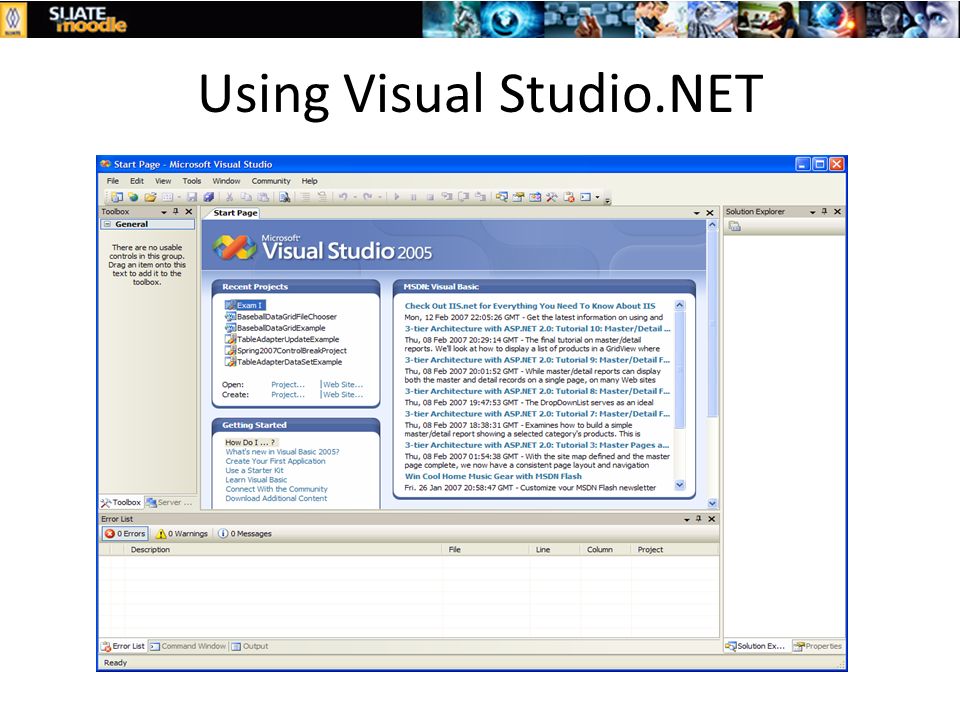960x720 pixels.
Task: Click the Paste clipboard icon
Action: pyautogui.click(x=263, y=197)
